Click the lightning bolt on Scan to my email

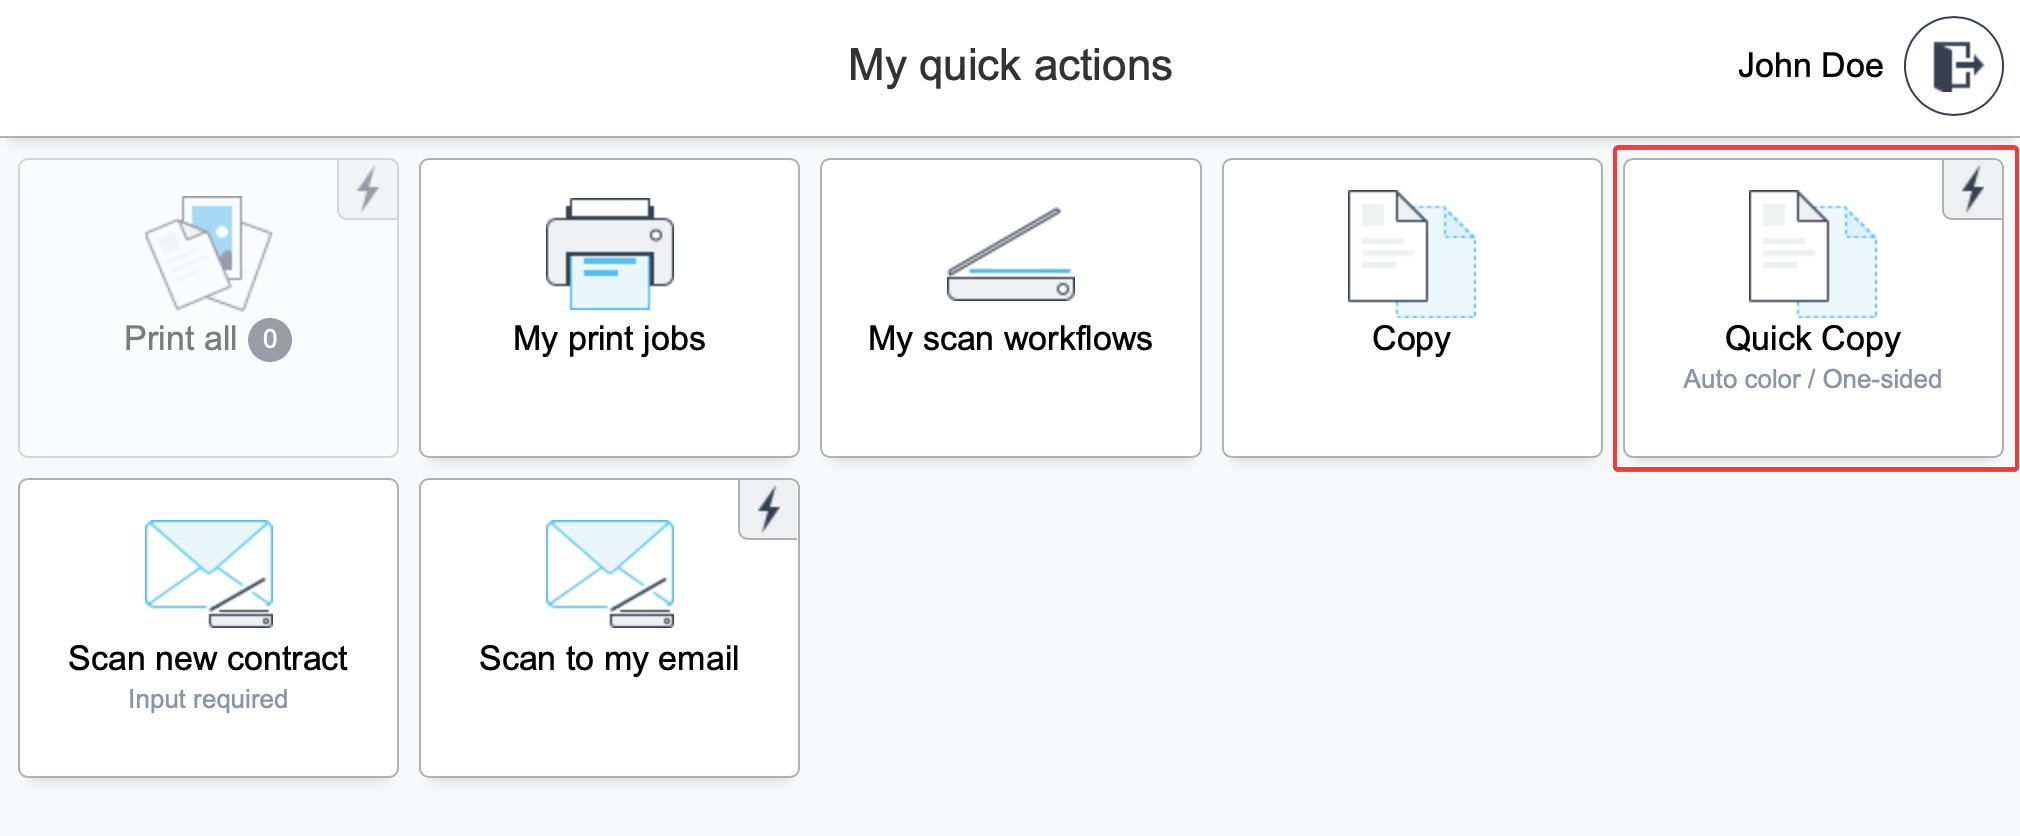click(x=769, y=509)
